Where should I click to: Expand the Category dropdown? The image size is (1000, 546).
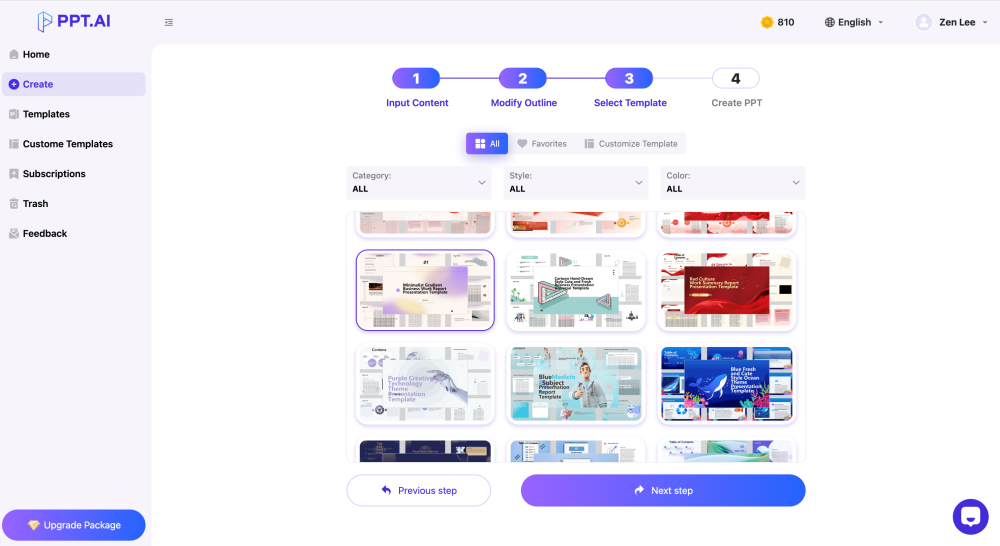click(419, 182)
